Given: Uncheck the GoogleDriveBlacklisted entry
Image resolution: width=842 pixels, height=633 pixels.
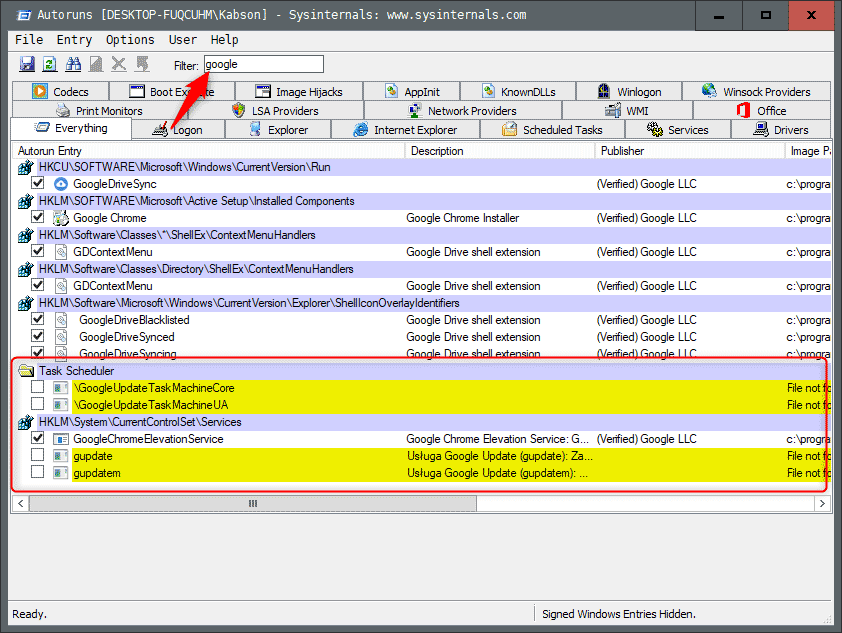Looking at the screenshot, I should 38,319.
